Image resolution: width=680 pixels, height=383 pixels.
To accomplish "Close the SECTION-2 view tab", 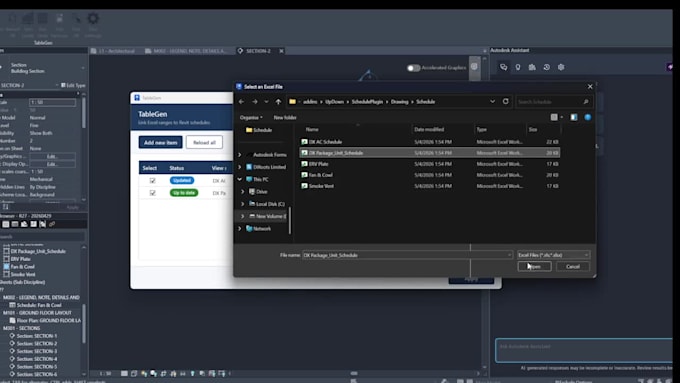I will [x=281, y=51].
